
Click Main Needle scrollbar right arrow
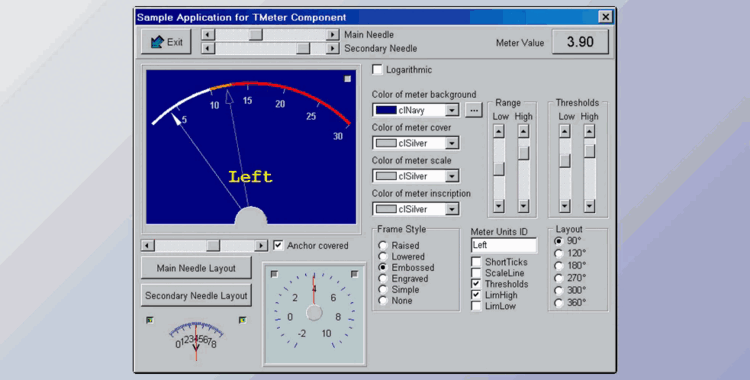point(333,34)
